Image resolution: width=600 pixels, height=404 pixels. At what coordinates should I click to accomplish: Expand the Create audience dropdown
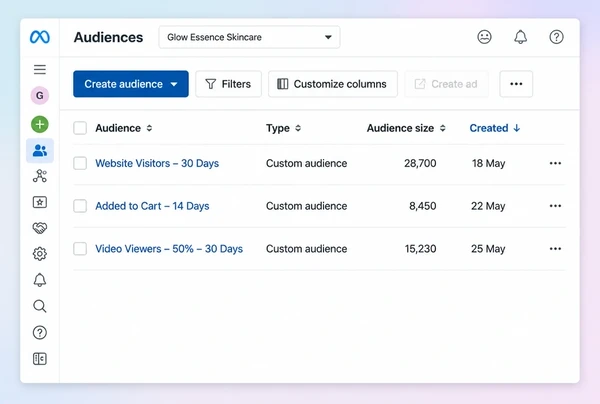[131, 84]
